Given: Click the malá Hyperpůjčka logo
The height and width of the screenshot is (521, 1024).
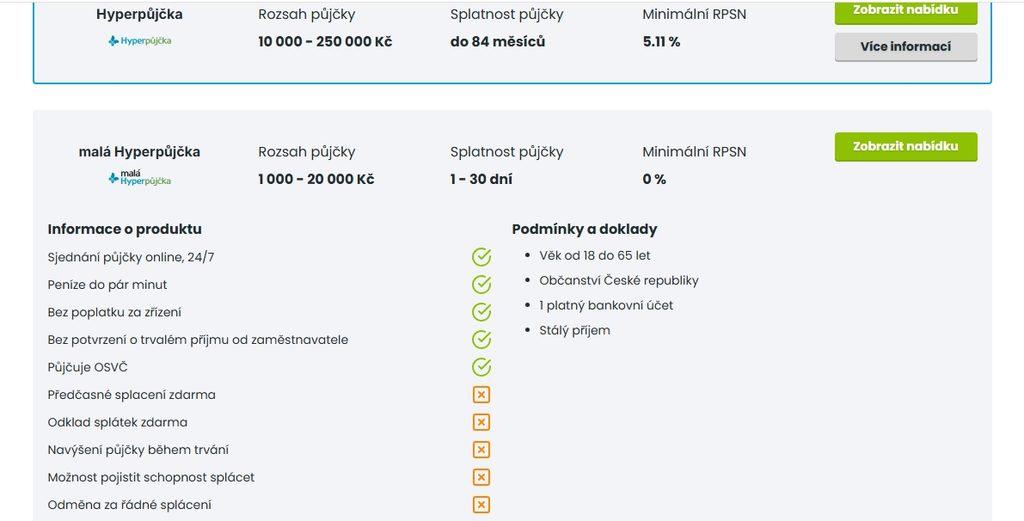Looking at the screenshot, I should pyautogui.click(x=140, y=178).
